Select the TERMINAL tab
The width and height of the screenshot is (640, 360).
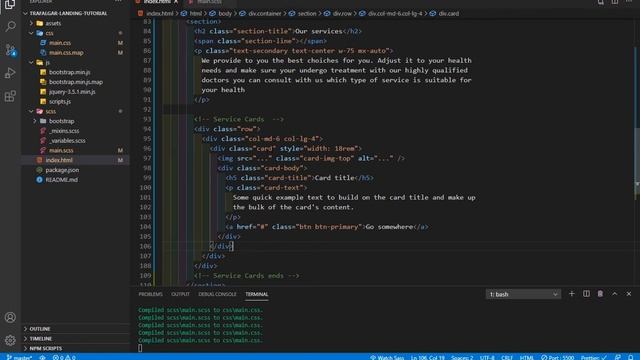point(257,294)
